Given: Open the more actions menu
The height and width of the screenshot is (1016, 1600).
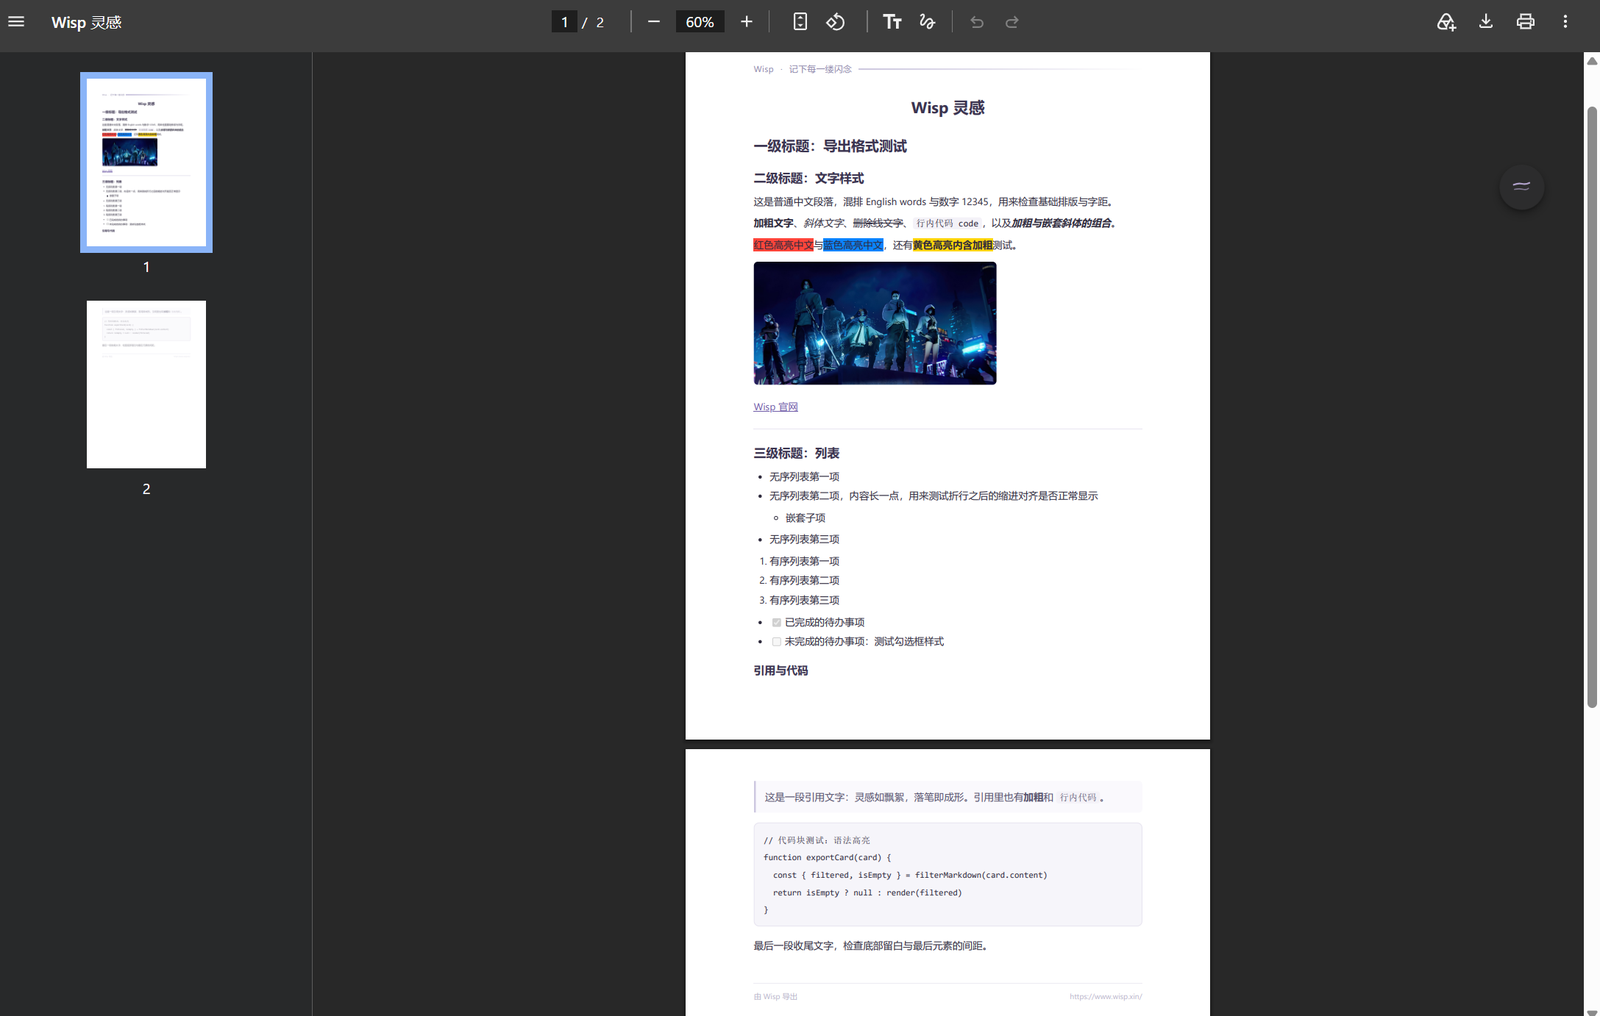Looking at the screenshot, I should coord(1565,21).
